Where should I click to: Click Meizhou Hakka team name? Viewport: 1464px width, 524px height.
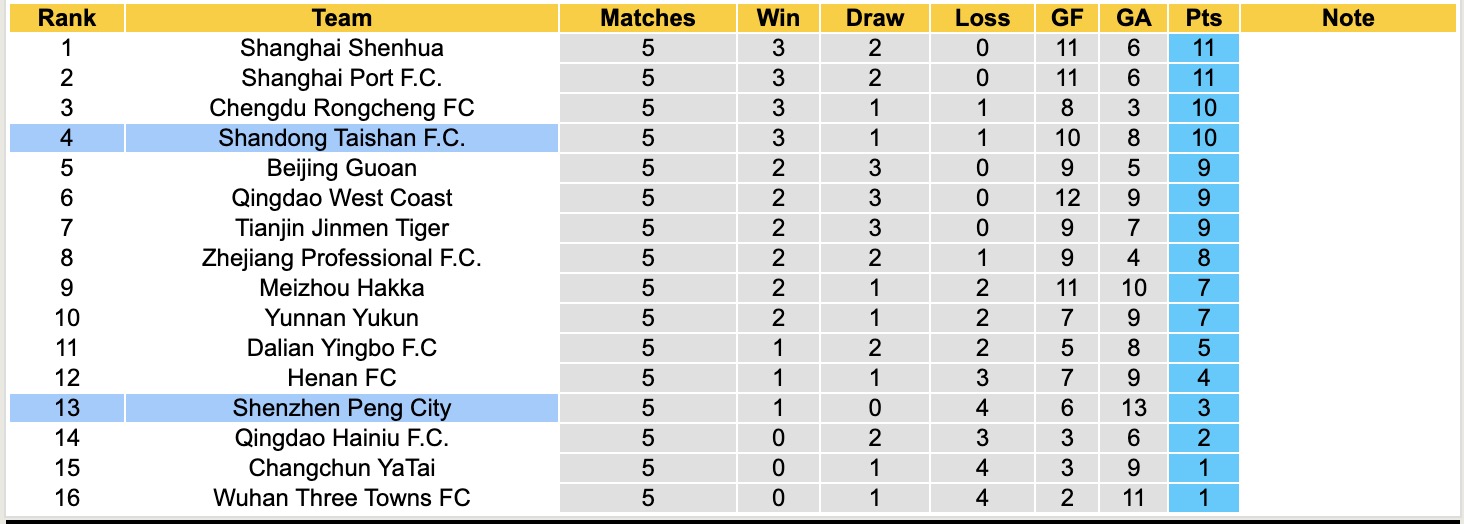click(341, 288)
